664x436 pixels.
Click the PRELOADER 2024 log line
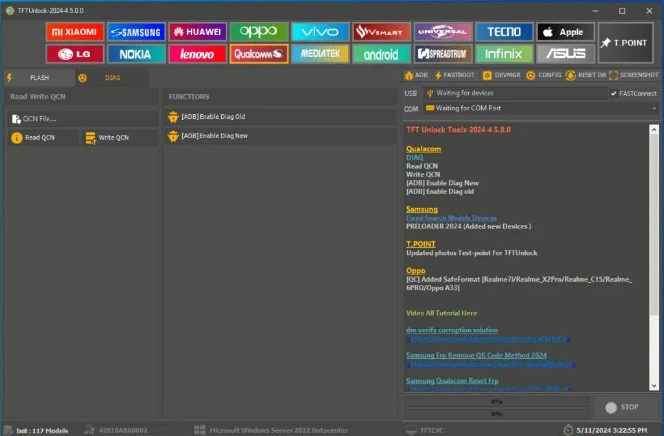click(x=468, y=226)
